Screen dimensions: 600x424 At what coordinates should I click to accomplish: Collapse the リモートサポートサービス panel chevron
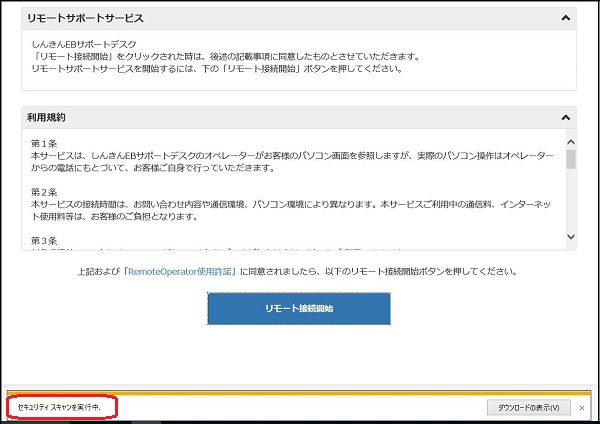pyautogui.click(x=567, y=18)
